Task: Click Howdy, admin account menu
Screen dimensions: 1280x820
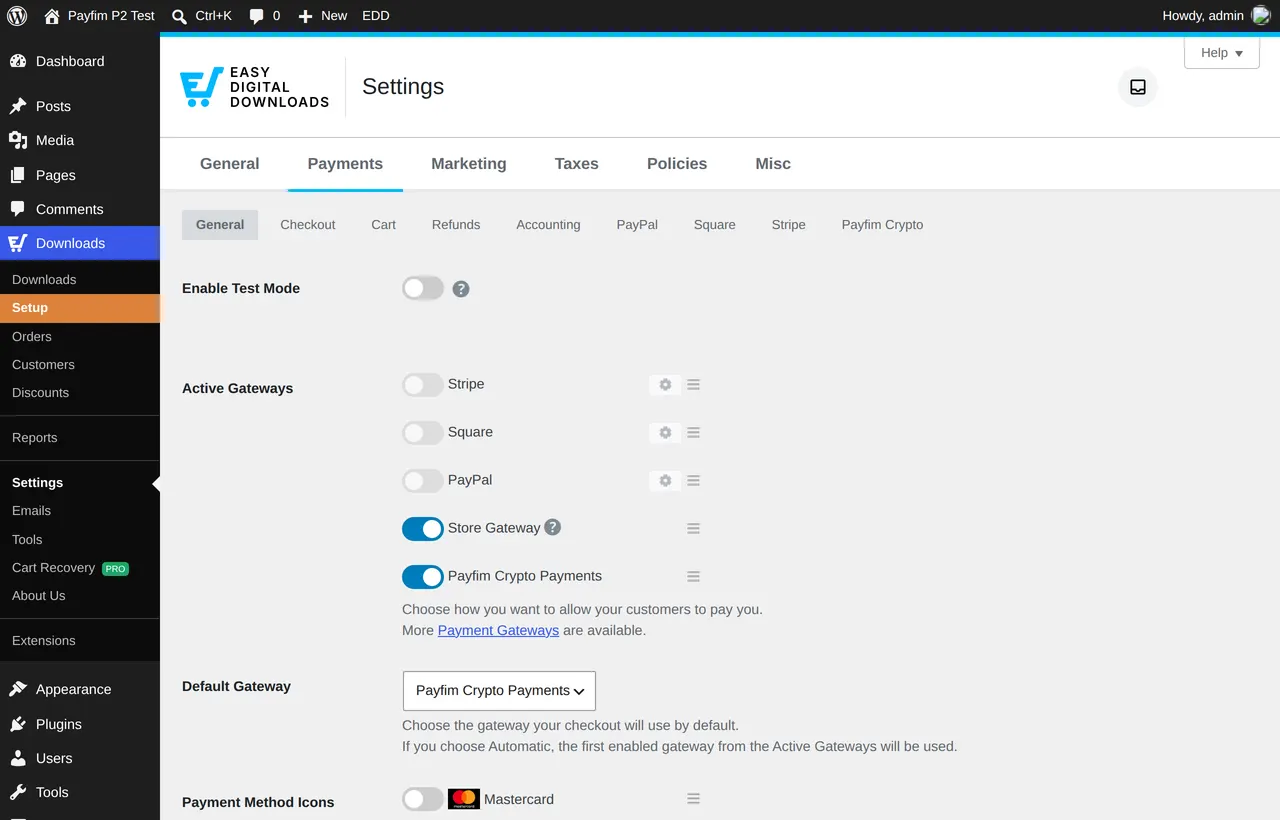Action: [1216, 16]
